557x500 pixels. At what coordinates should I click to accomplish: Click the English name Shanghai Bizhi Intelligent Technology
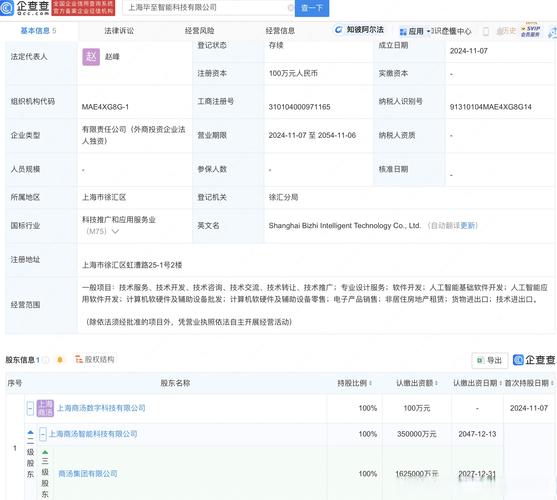click(x=345, y=225)
